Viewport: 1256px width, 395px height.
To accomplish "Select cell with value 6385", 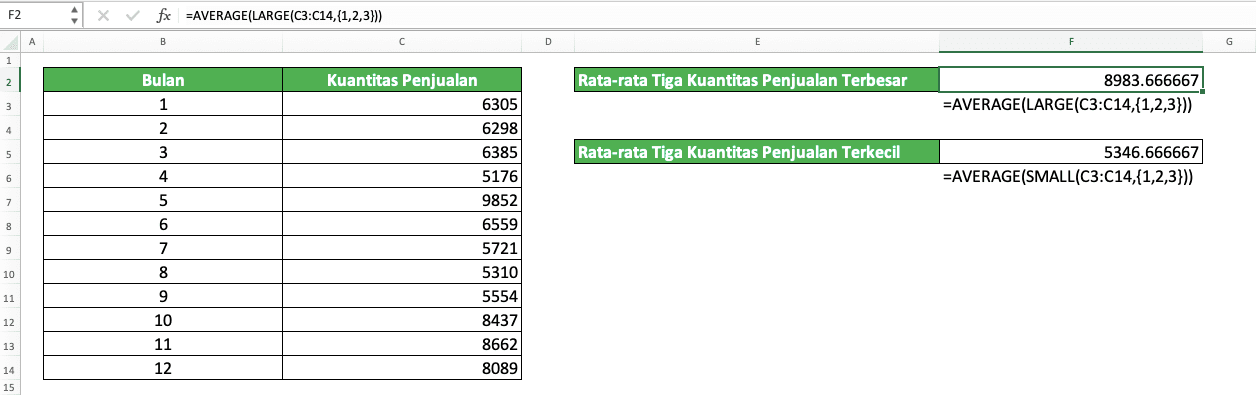I will click(402, 153).
